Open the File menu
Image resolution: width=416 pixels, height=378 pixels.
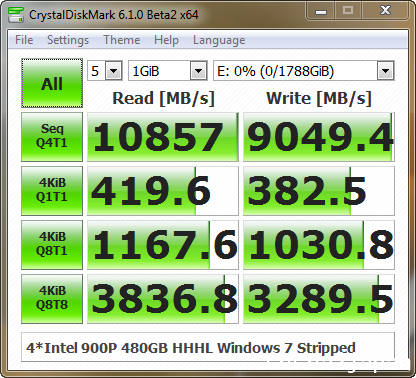pyautogui.click(x=24, y=40)
